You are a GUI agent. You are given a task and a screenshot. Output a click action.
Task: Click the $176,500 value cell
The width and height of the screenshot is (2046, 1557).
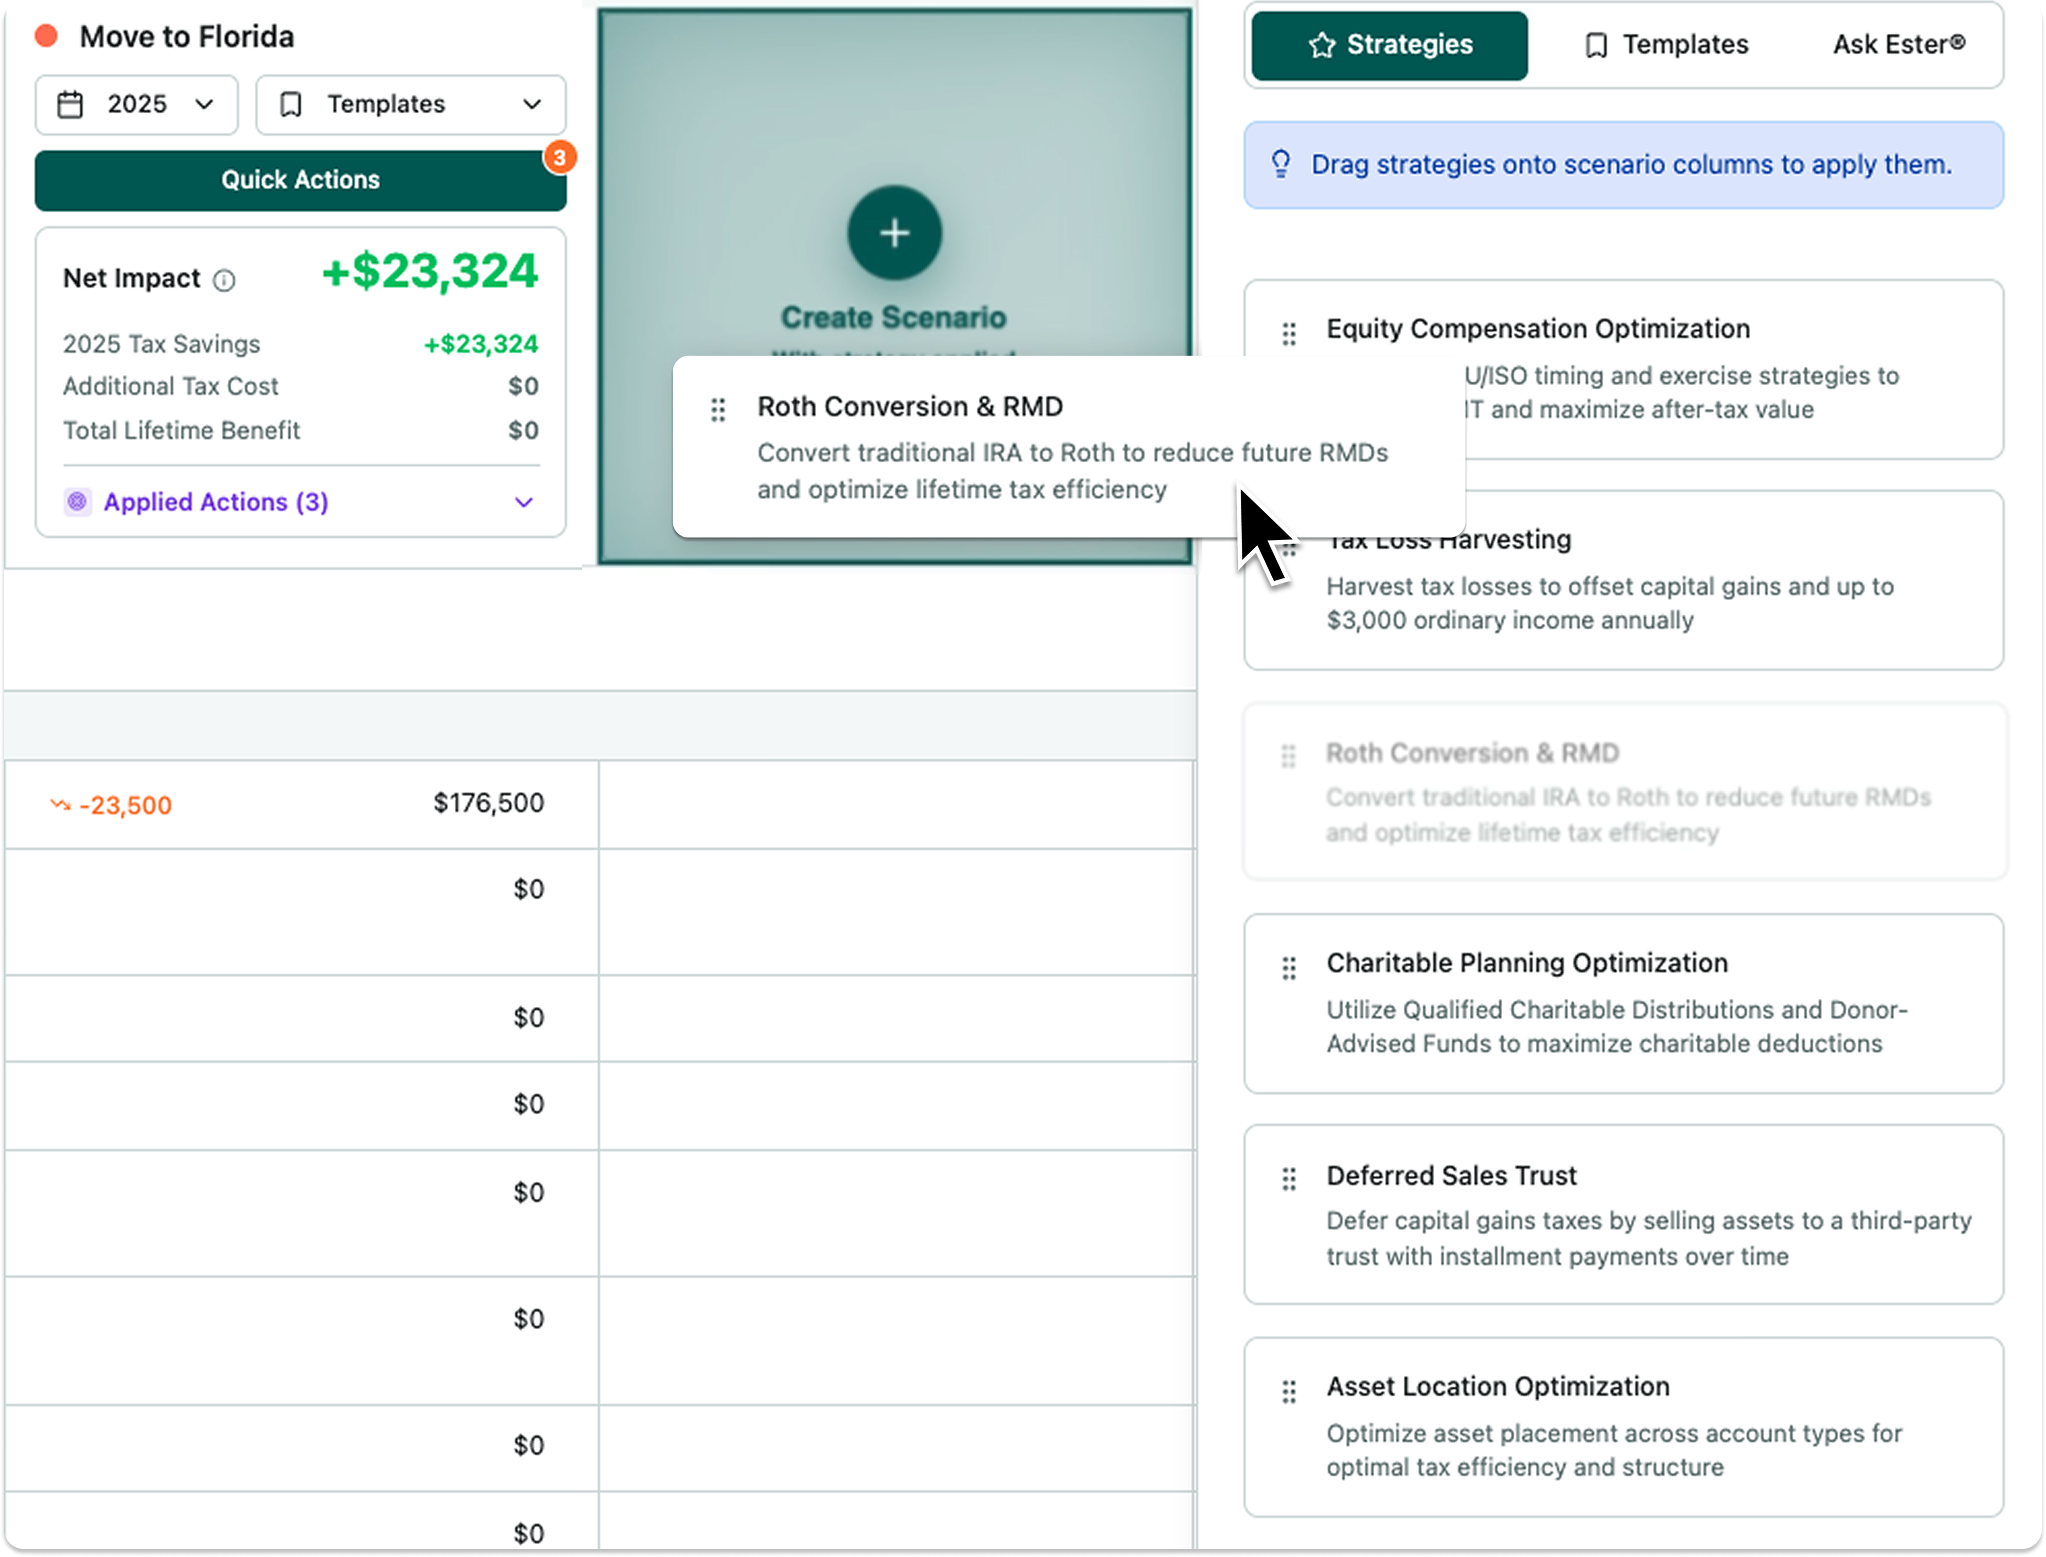(x=488, y=803)
